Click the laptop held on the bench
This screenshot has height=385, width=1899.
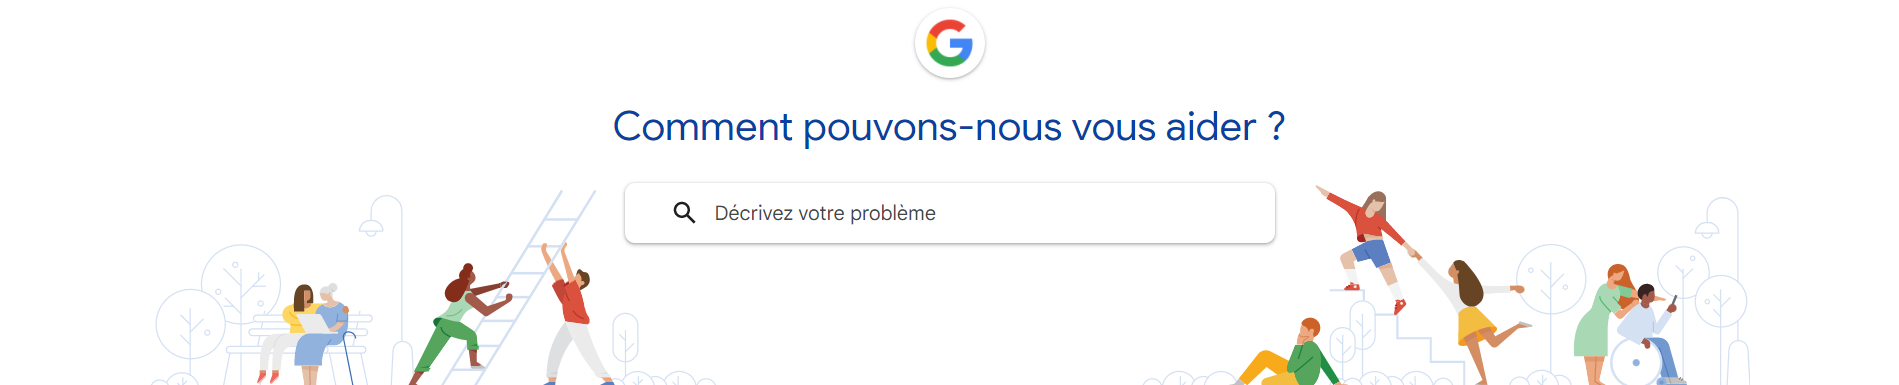click(312, 324)
